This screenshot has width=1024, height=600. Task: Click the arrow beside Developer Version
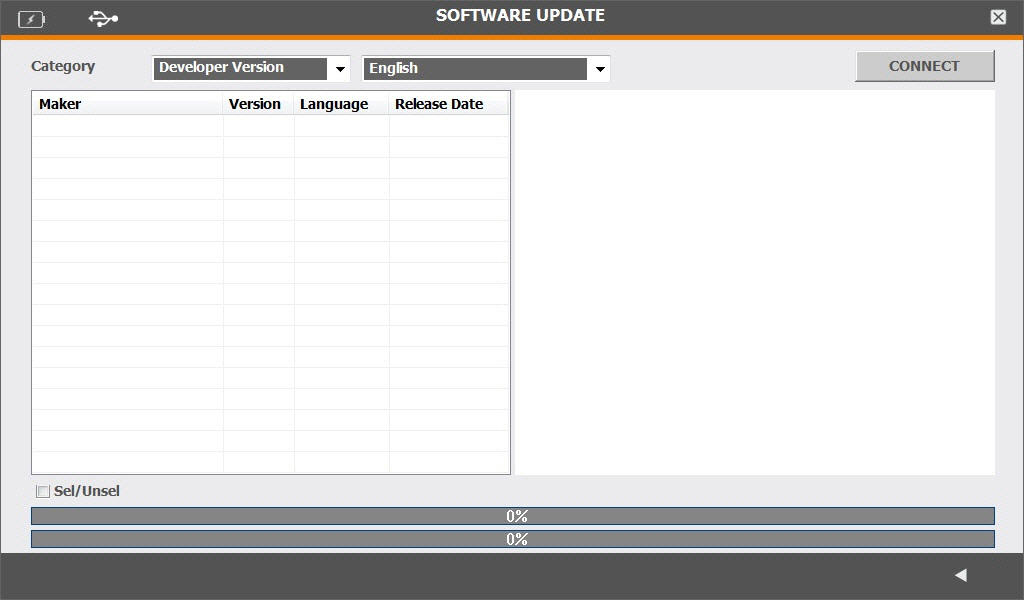point(340,69)
